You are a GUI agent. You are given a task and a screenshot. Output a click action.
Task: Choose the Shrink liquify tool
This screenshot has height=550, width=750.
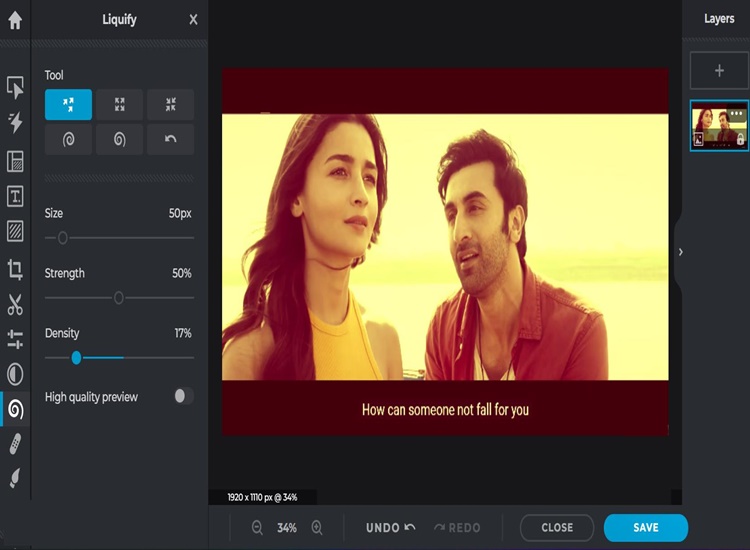171,104
